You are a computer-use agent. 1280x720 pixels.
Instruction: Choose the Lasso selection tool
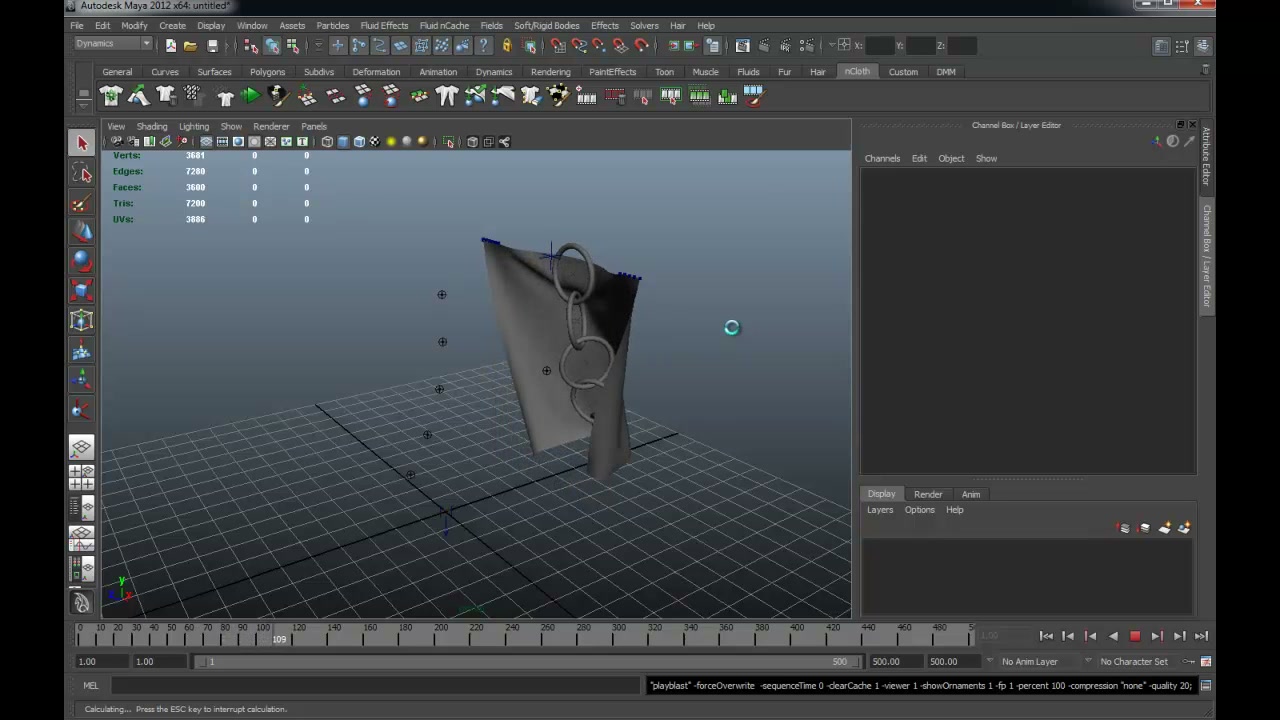[82, 173]
